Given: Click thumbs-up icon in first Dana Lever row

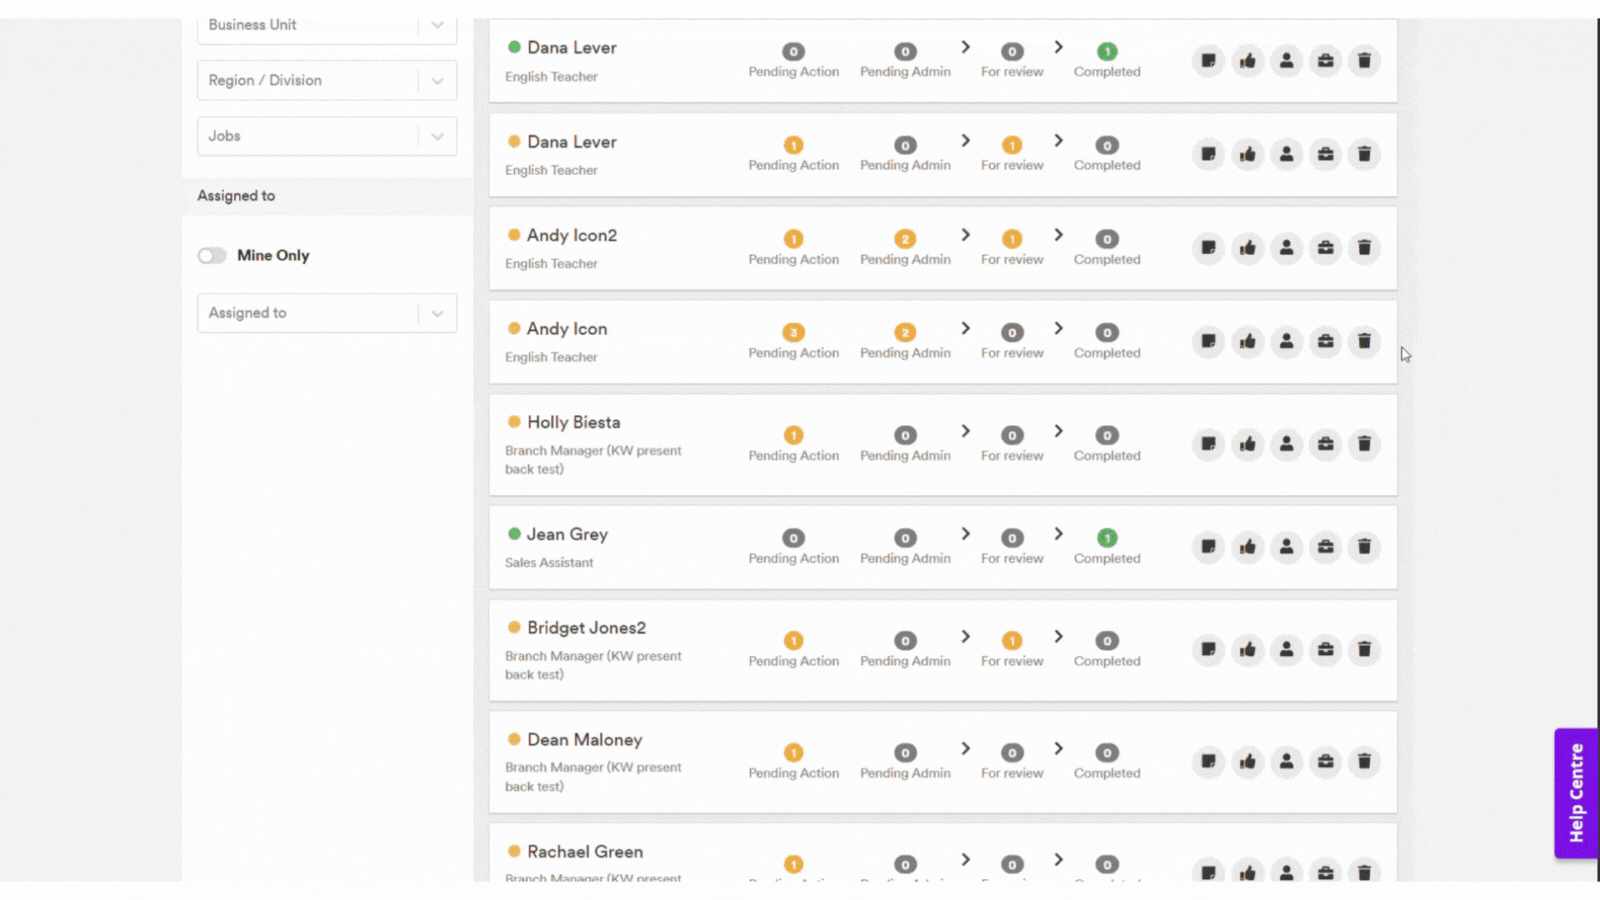Looking at the screenshot, I should (x=1248, y=61).
